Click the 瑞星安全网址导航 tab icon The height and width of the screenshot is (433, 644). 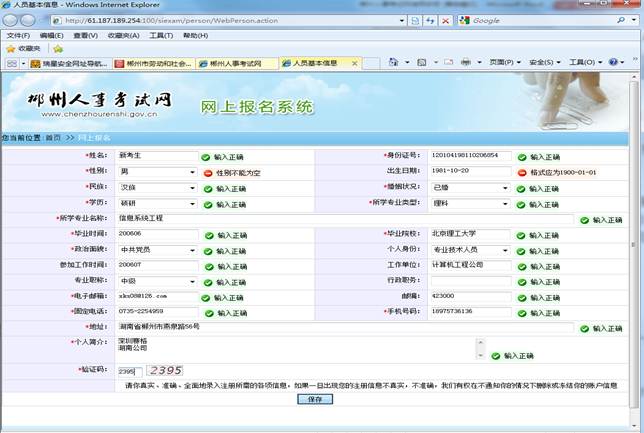tap(36, 64)
